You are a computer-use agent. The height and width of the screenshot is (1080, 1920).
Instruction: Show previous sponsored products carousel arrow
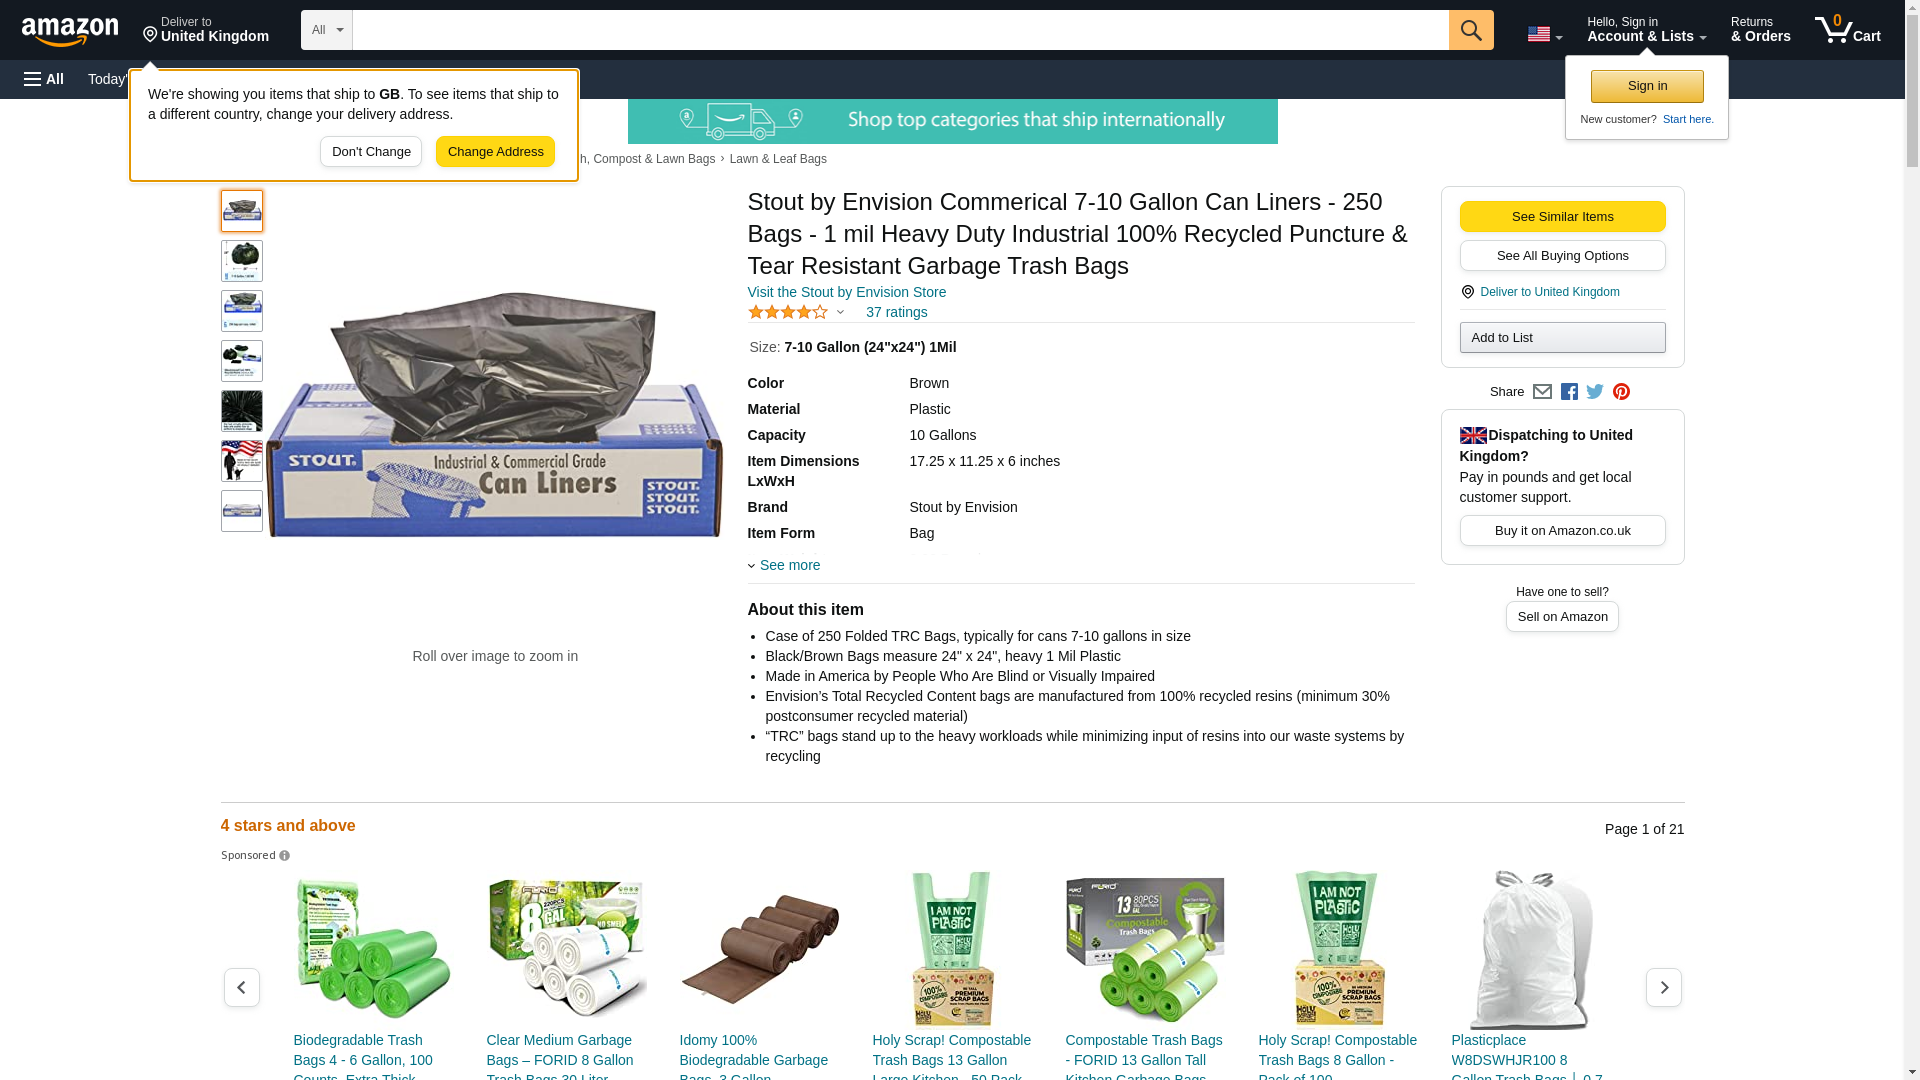point(241,987)
